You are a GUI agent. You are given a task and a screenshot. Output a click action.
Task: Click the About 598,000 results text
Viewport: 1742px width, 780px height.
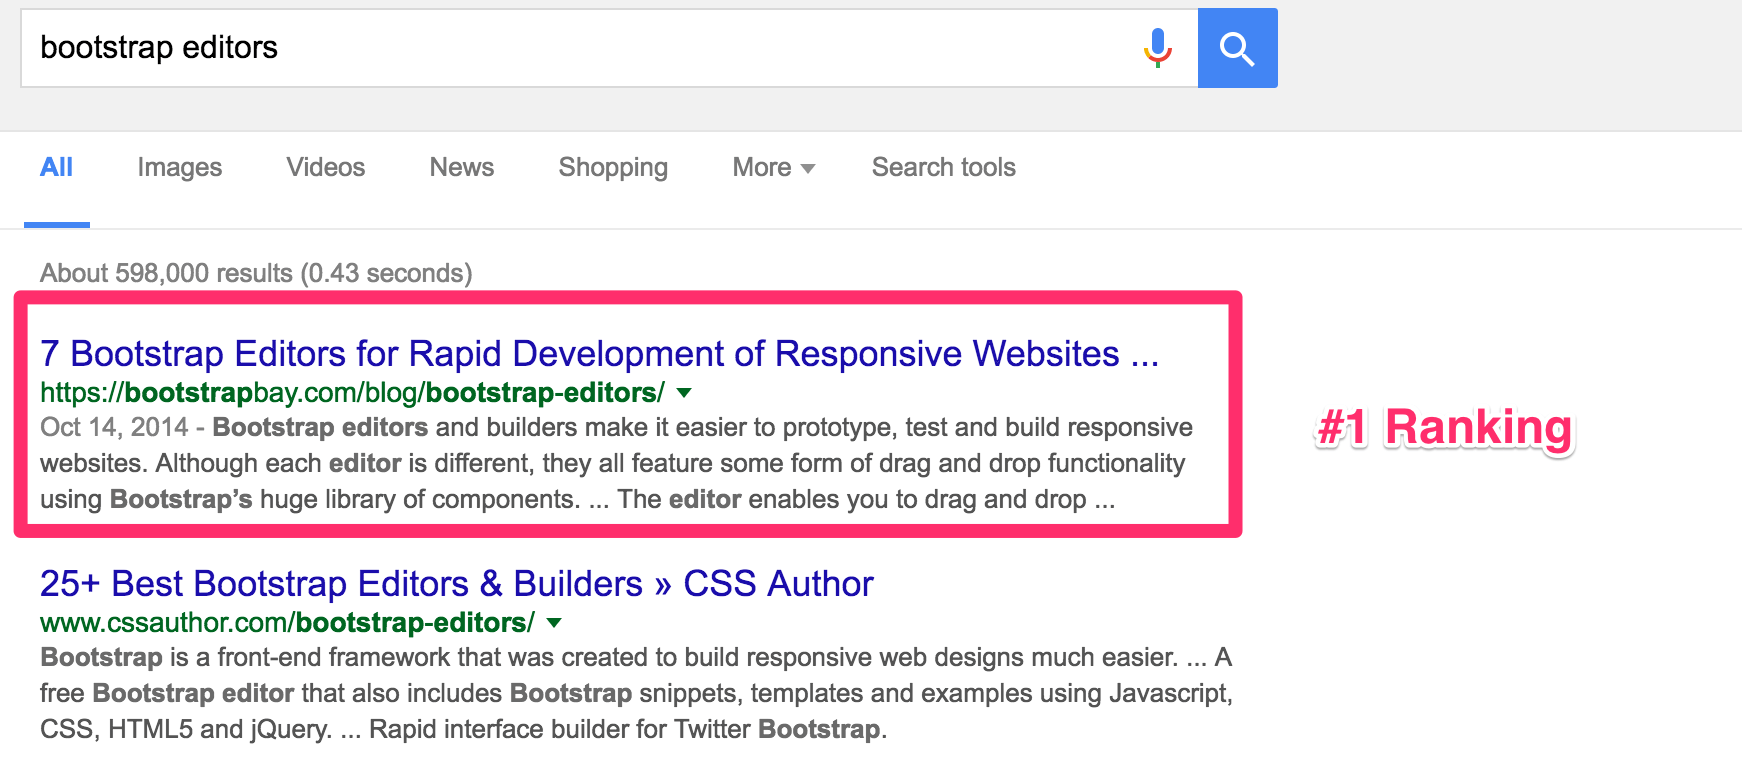tap(256, 273)
